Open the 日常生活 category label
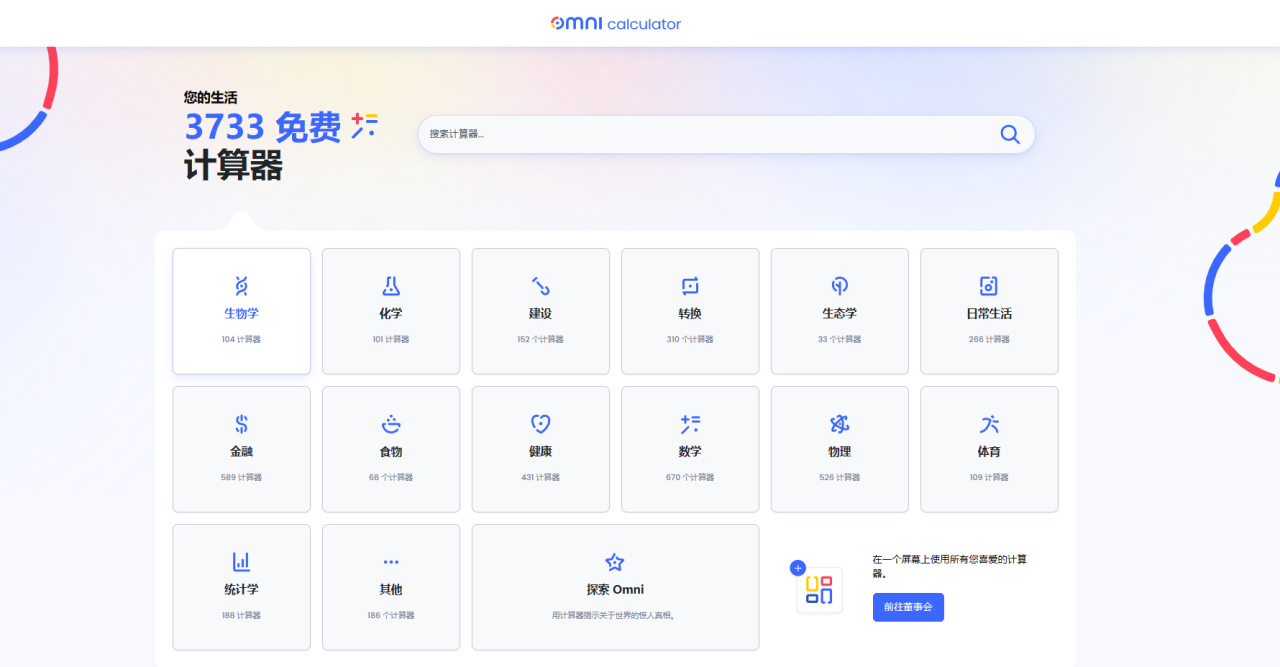This screenshot has height=667, width=1280. [x=989, y=313]
